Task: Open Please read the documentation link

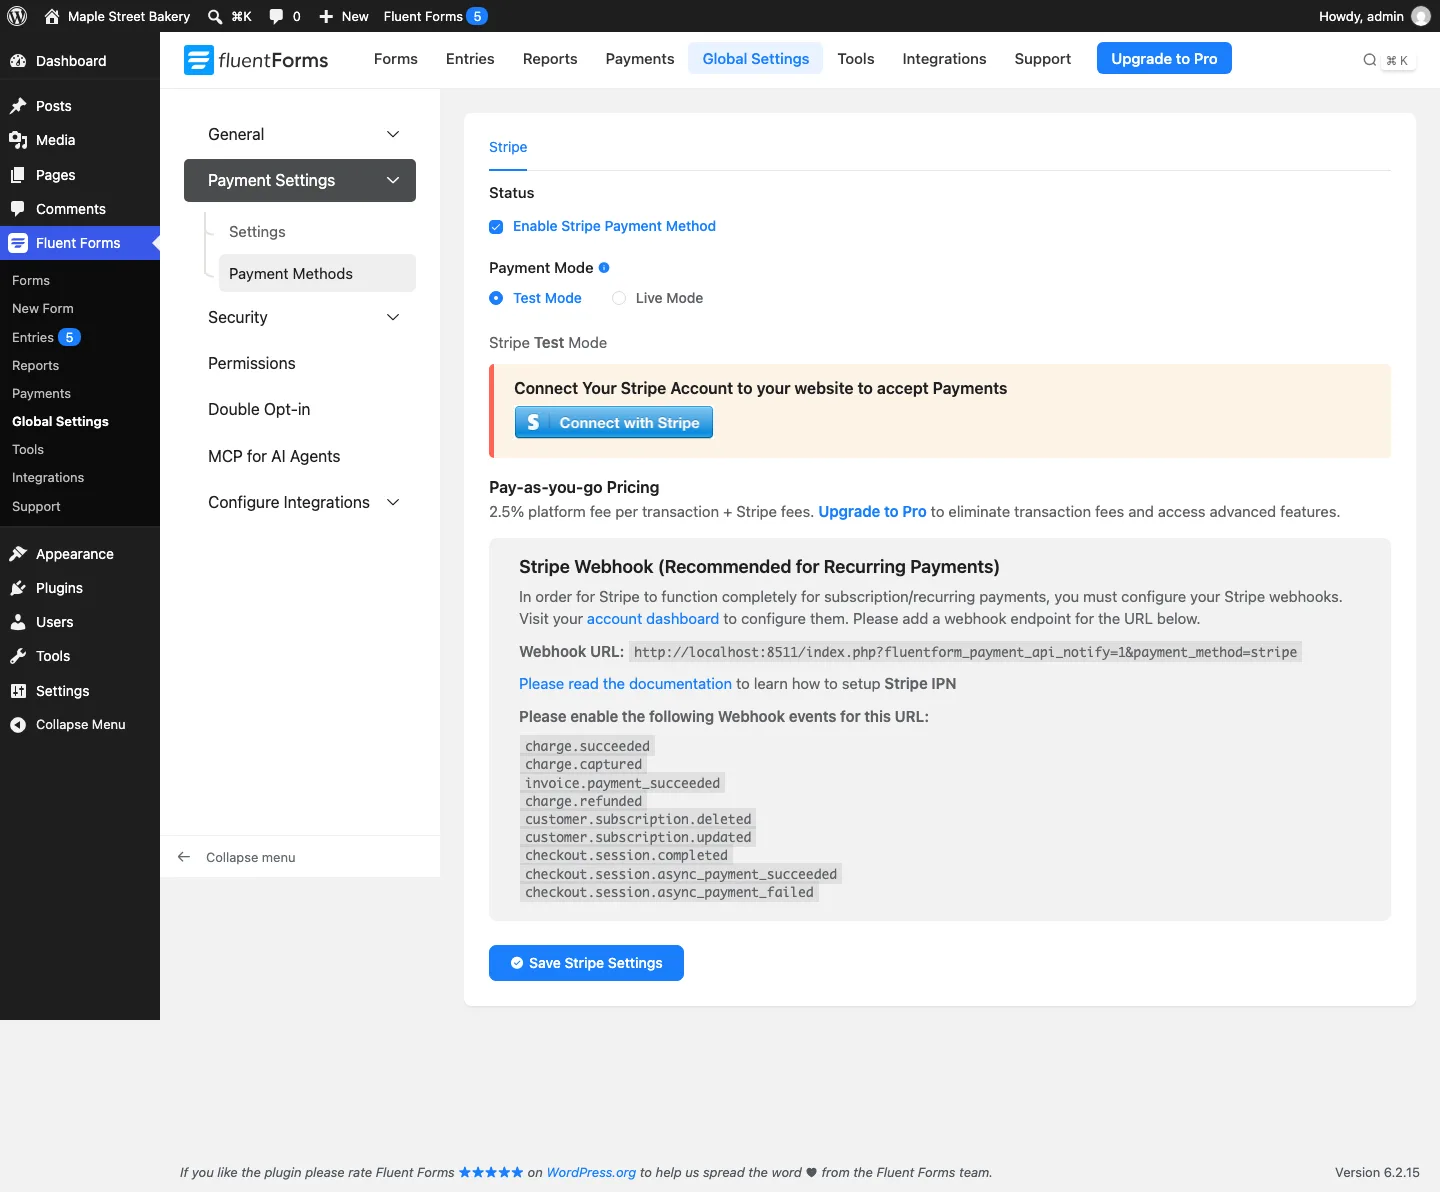Action: [x=625, y=684]
